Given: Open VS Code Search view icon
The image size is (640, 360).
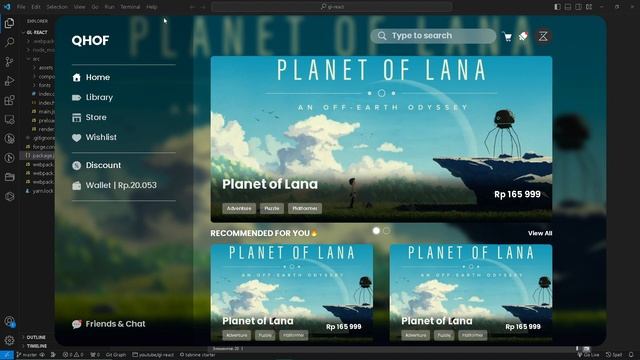Looking at the screenshot, I should (9, 42).
